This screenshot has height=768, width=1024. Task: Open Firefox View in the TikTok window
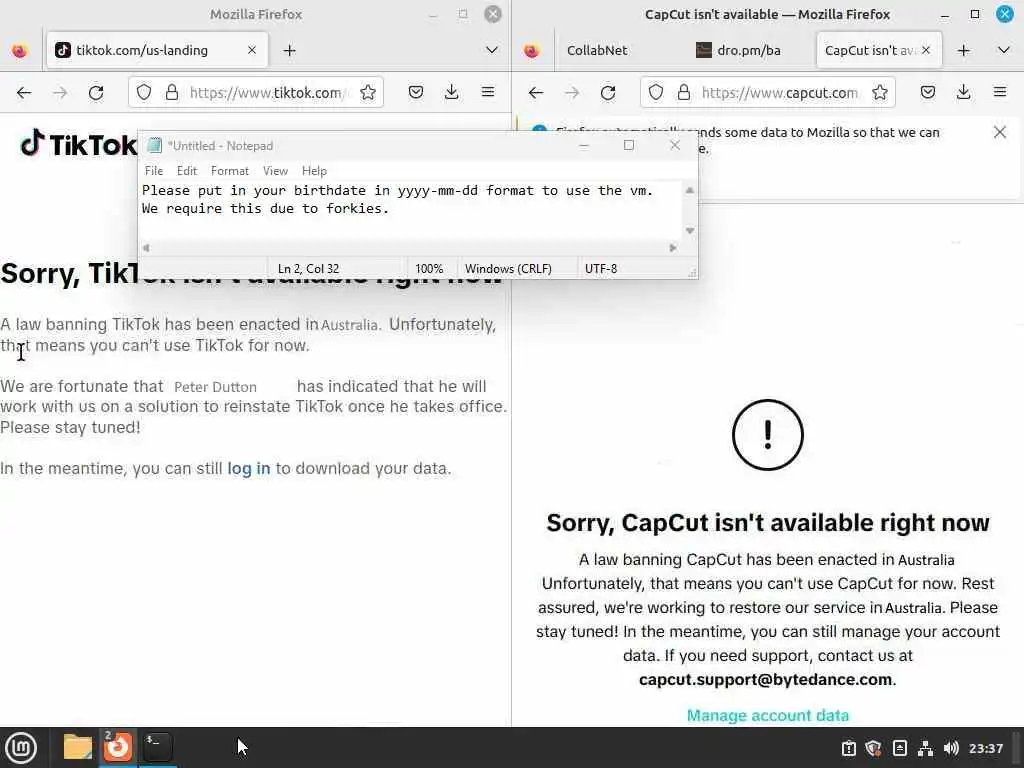click(20, 50)
